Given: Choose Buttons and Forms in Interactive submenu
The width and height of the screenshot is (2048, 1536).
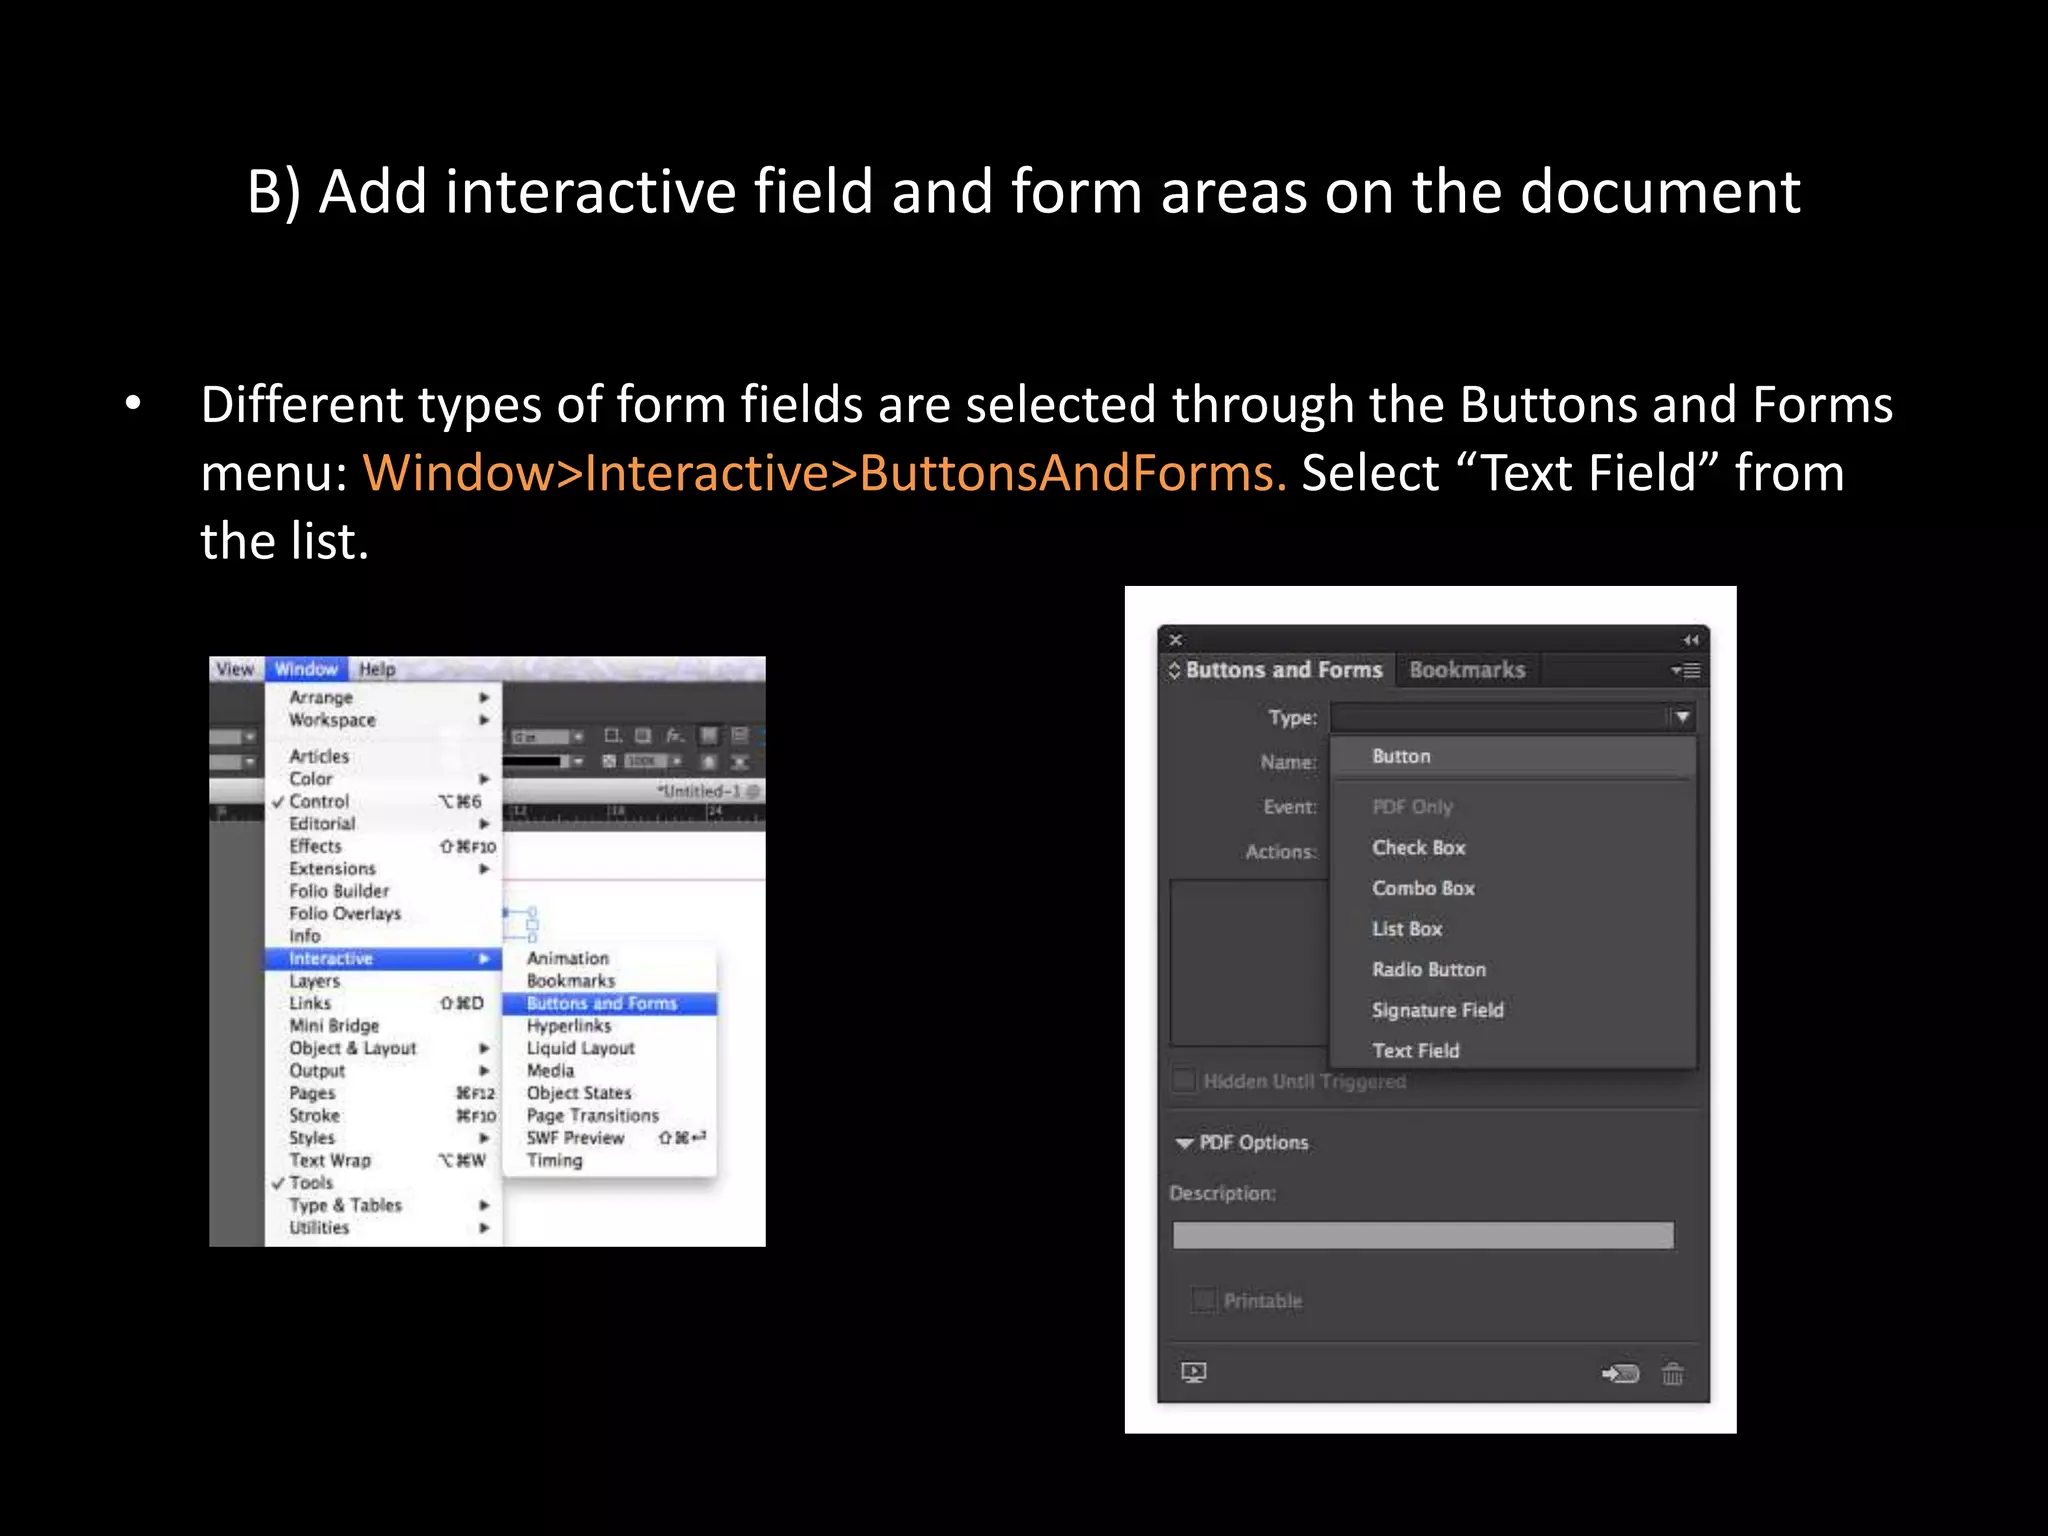Looking at the screenshot, I should 602,1003.
